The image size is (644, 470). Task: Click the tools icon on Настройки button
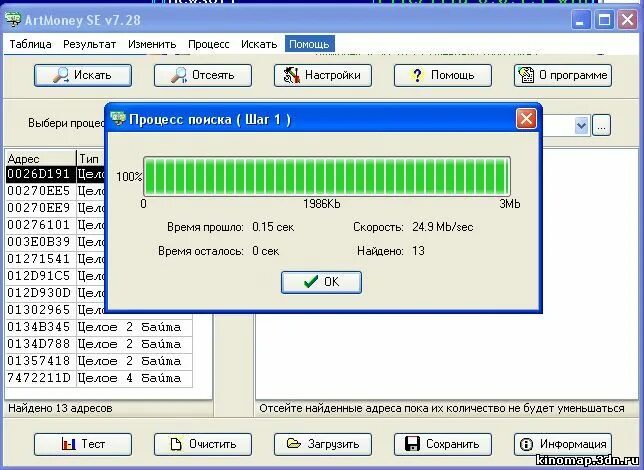(x=292, y=75)
